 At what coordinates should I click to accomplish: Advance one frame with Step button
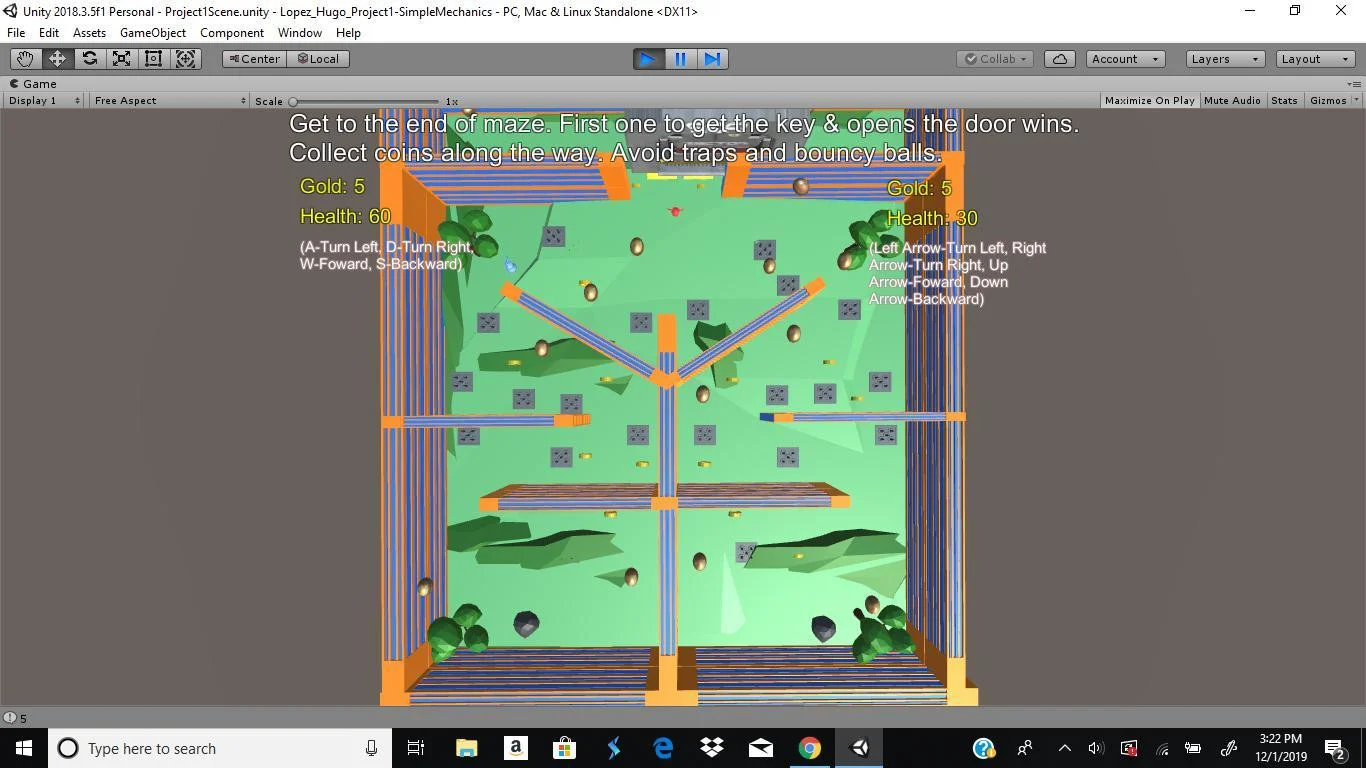point(712,59)
